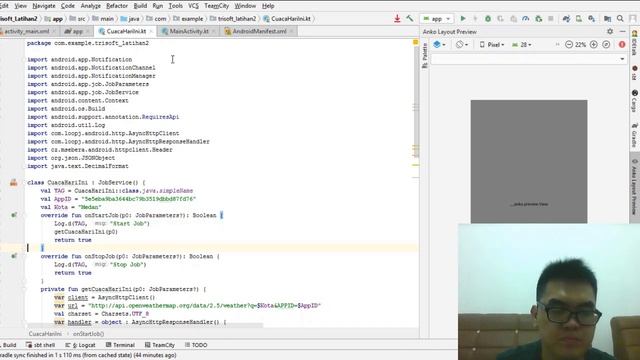Collapse the import block fold marker
Screen dimensions: 640x360
coord(24,60)
